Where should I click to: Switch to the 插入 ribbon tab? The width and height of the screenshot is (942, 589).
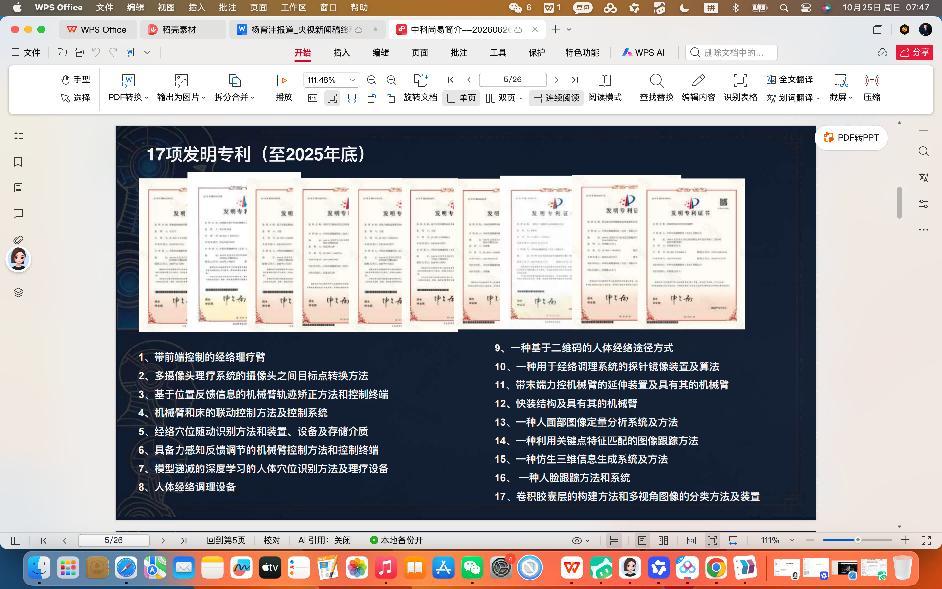coord(341,53)
